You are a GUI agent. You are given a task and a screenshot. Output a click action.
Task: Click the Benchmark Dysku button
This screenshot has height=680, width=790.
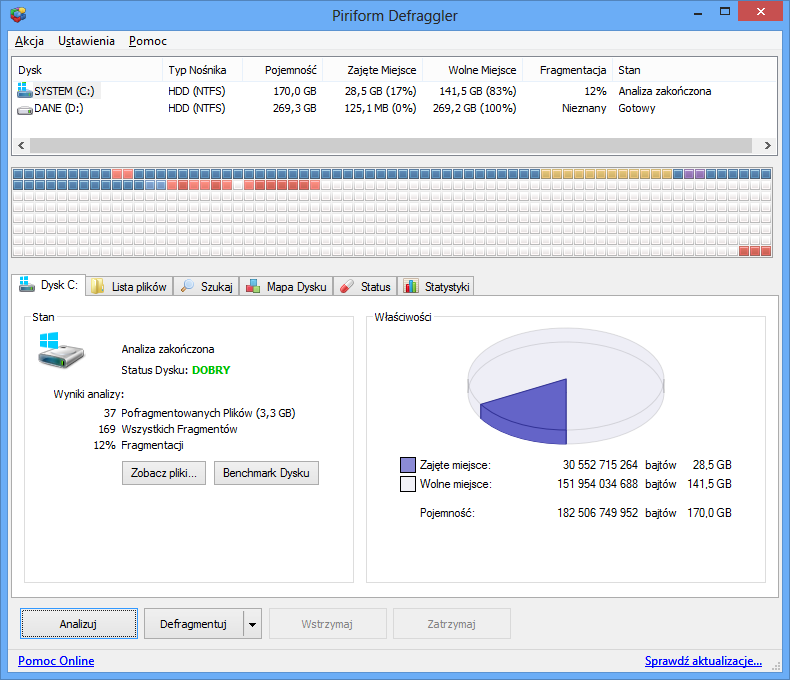266,473
